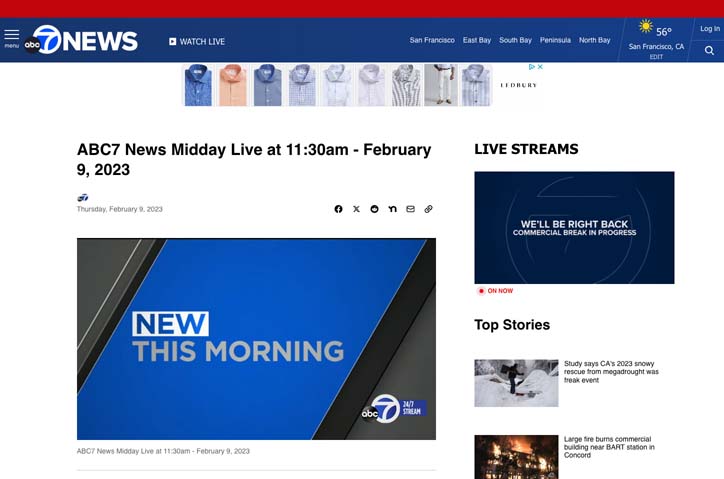Edit the San Francisco weather location
The width and height of the screenshot is (724, 479).
(656, 57)
